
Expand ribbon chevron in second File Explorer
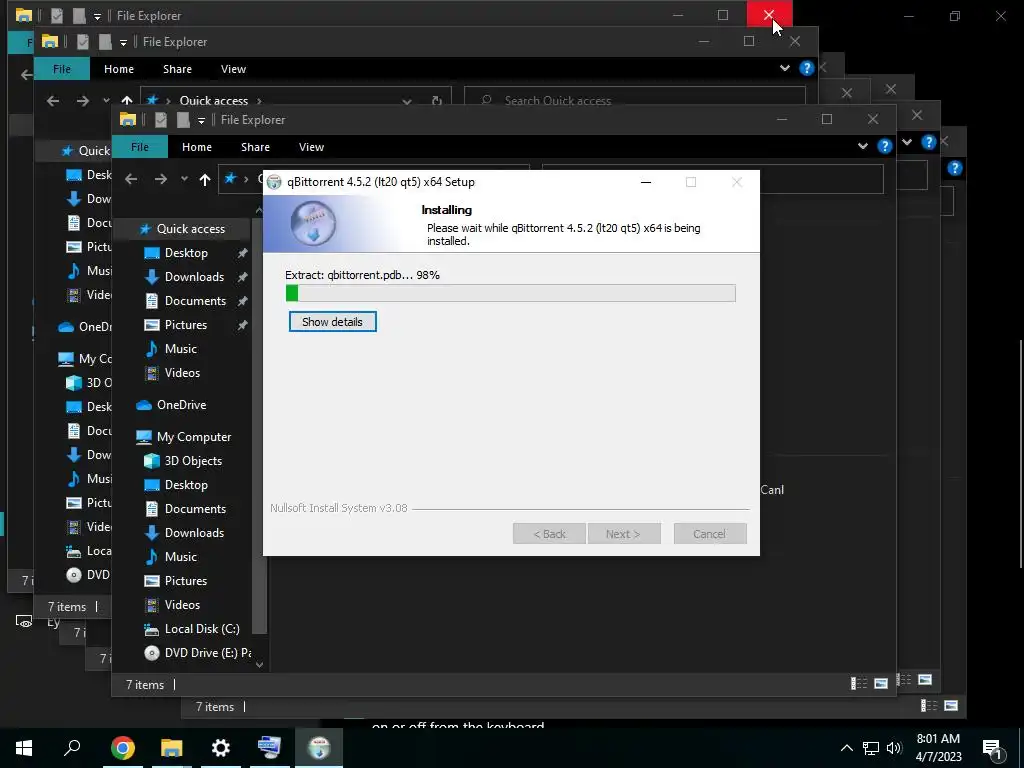click(785, 68)
